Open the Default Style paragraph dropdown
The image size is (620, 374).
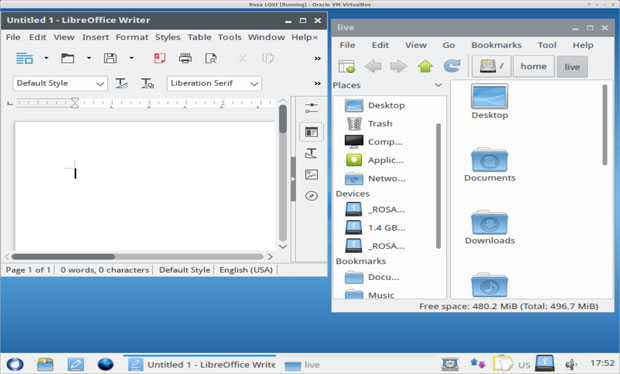pyautogui.click(x=60, y=83)
